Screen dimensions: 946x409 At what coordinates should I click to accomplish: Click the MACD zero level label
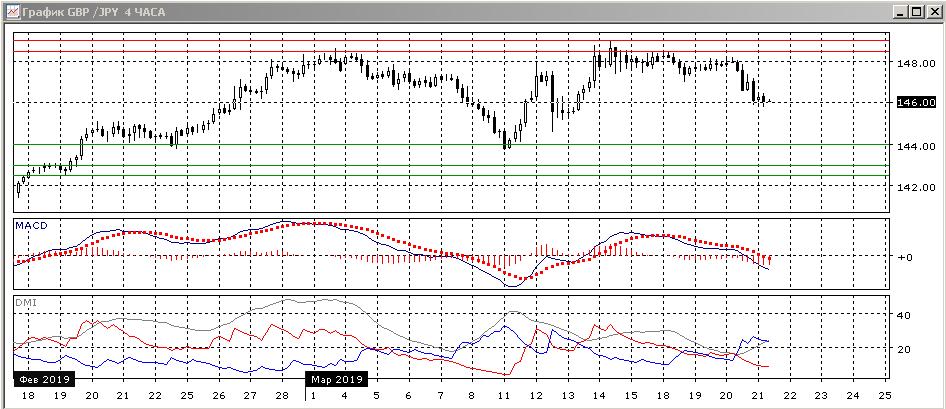(x=905, y=257)
